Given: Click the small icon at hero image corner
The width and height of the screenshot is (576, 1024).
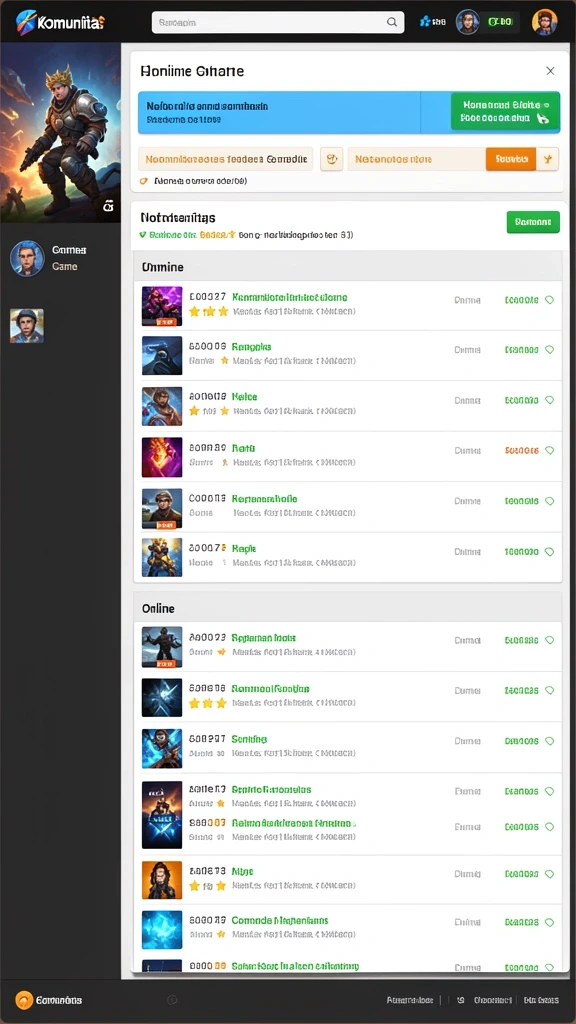Looking at the screenshot, I should point(108,206).
